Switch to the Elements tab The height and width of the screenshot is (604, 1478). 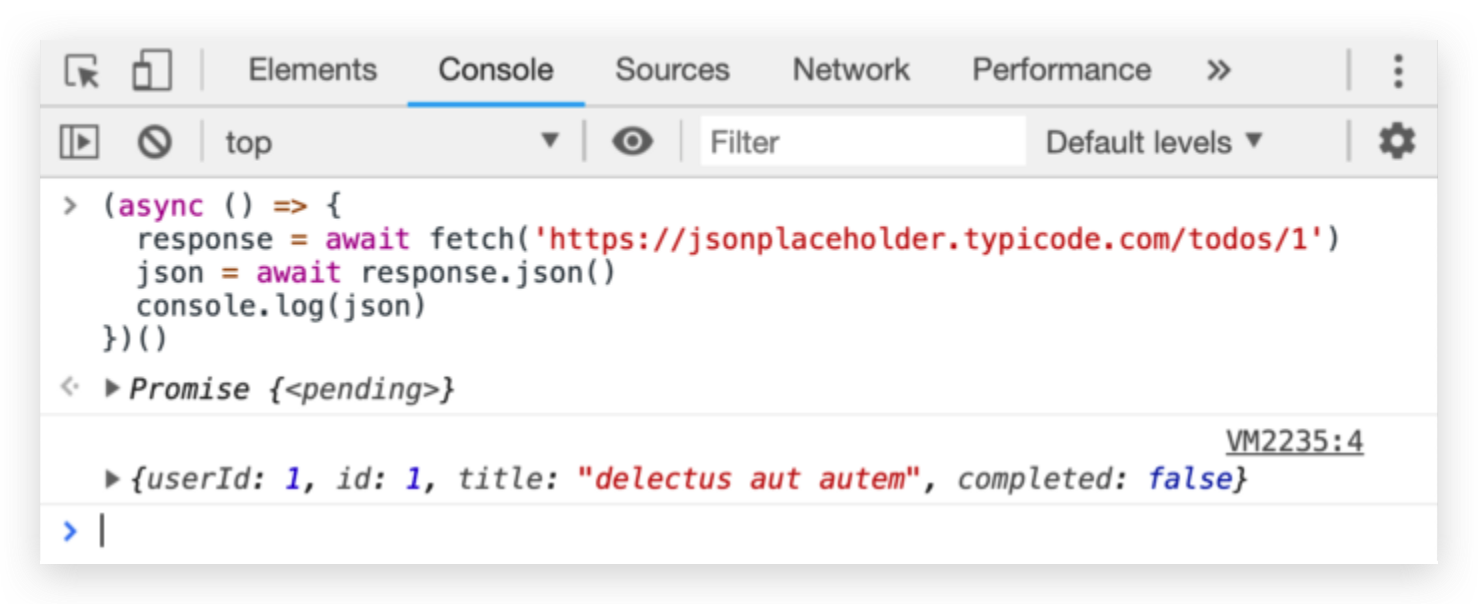click(x=312, y=70)
